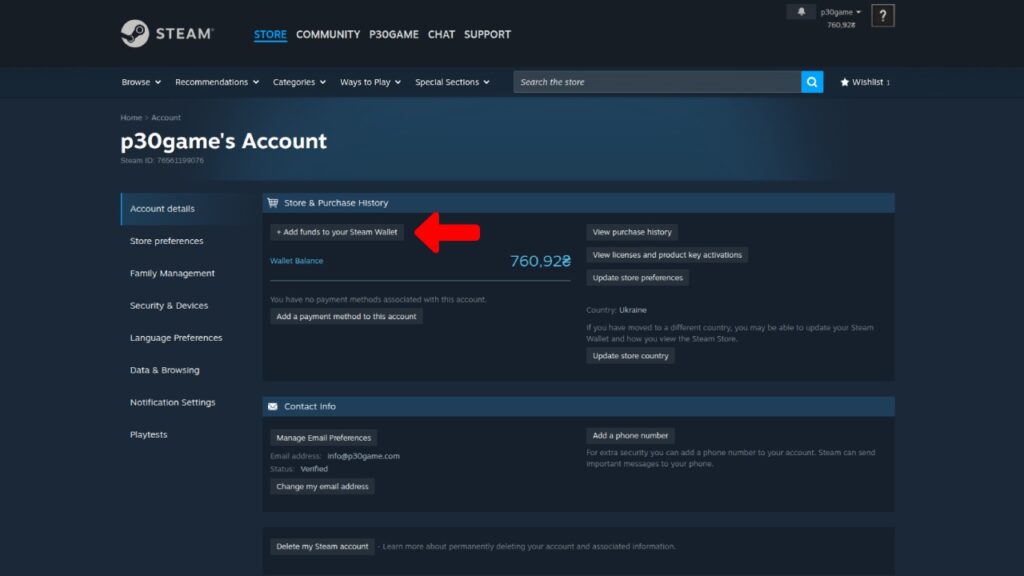
Task: Click View purchase history
Action: pyautogui.click(x=632, y=232)
